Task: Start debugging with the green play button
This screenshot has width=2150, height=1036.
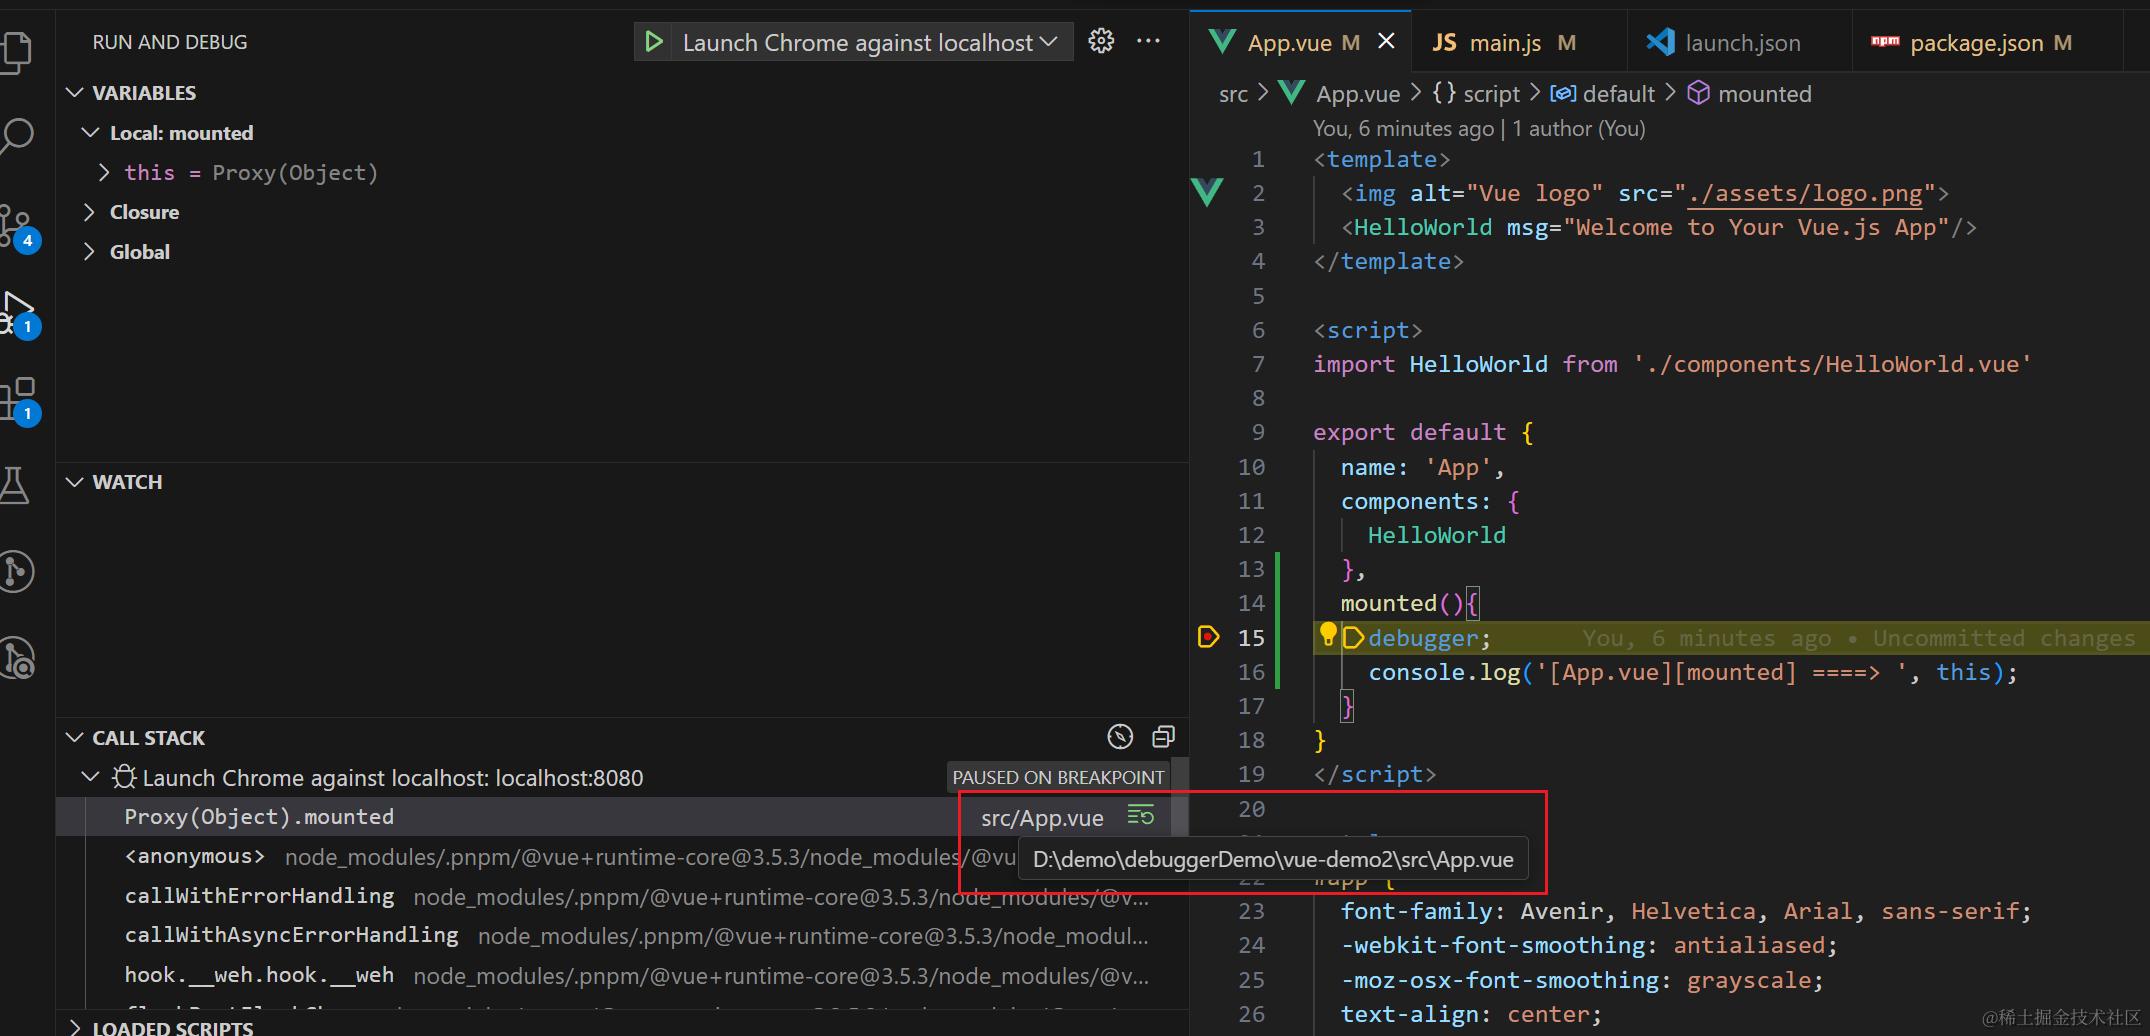Action: coord(654,42)
